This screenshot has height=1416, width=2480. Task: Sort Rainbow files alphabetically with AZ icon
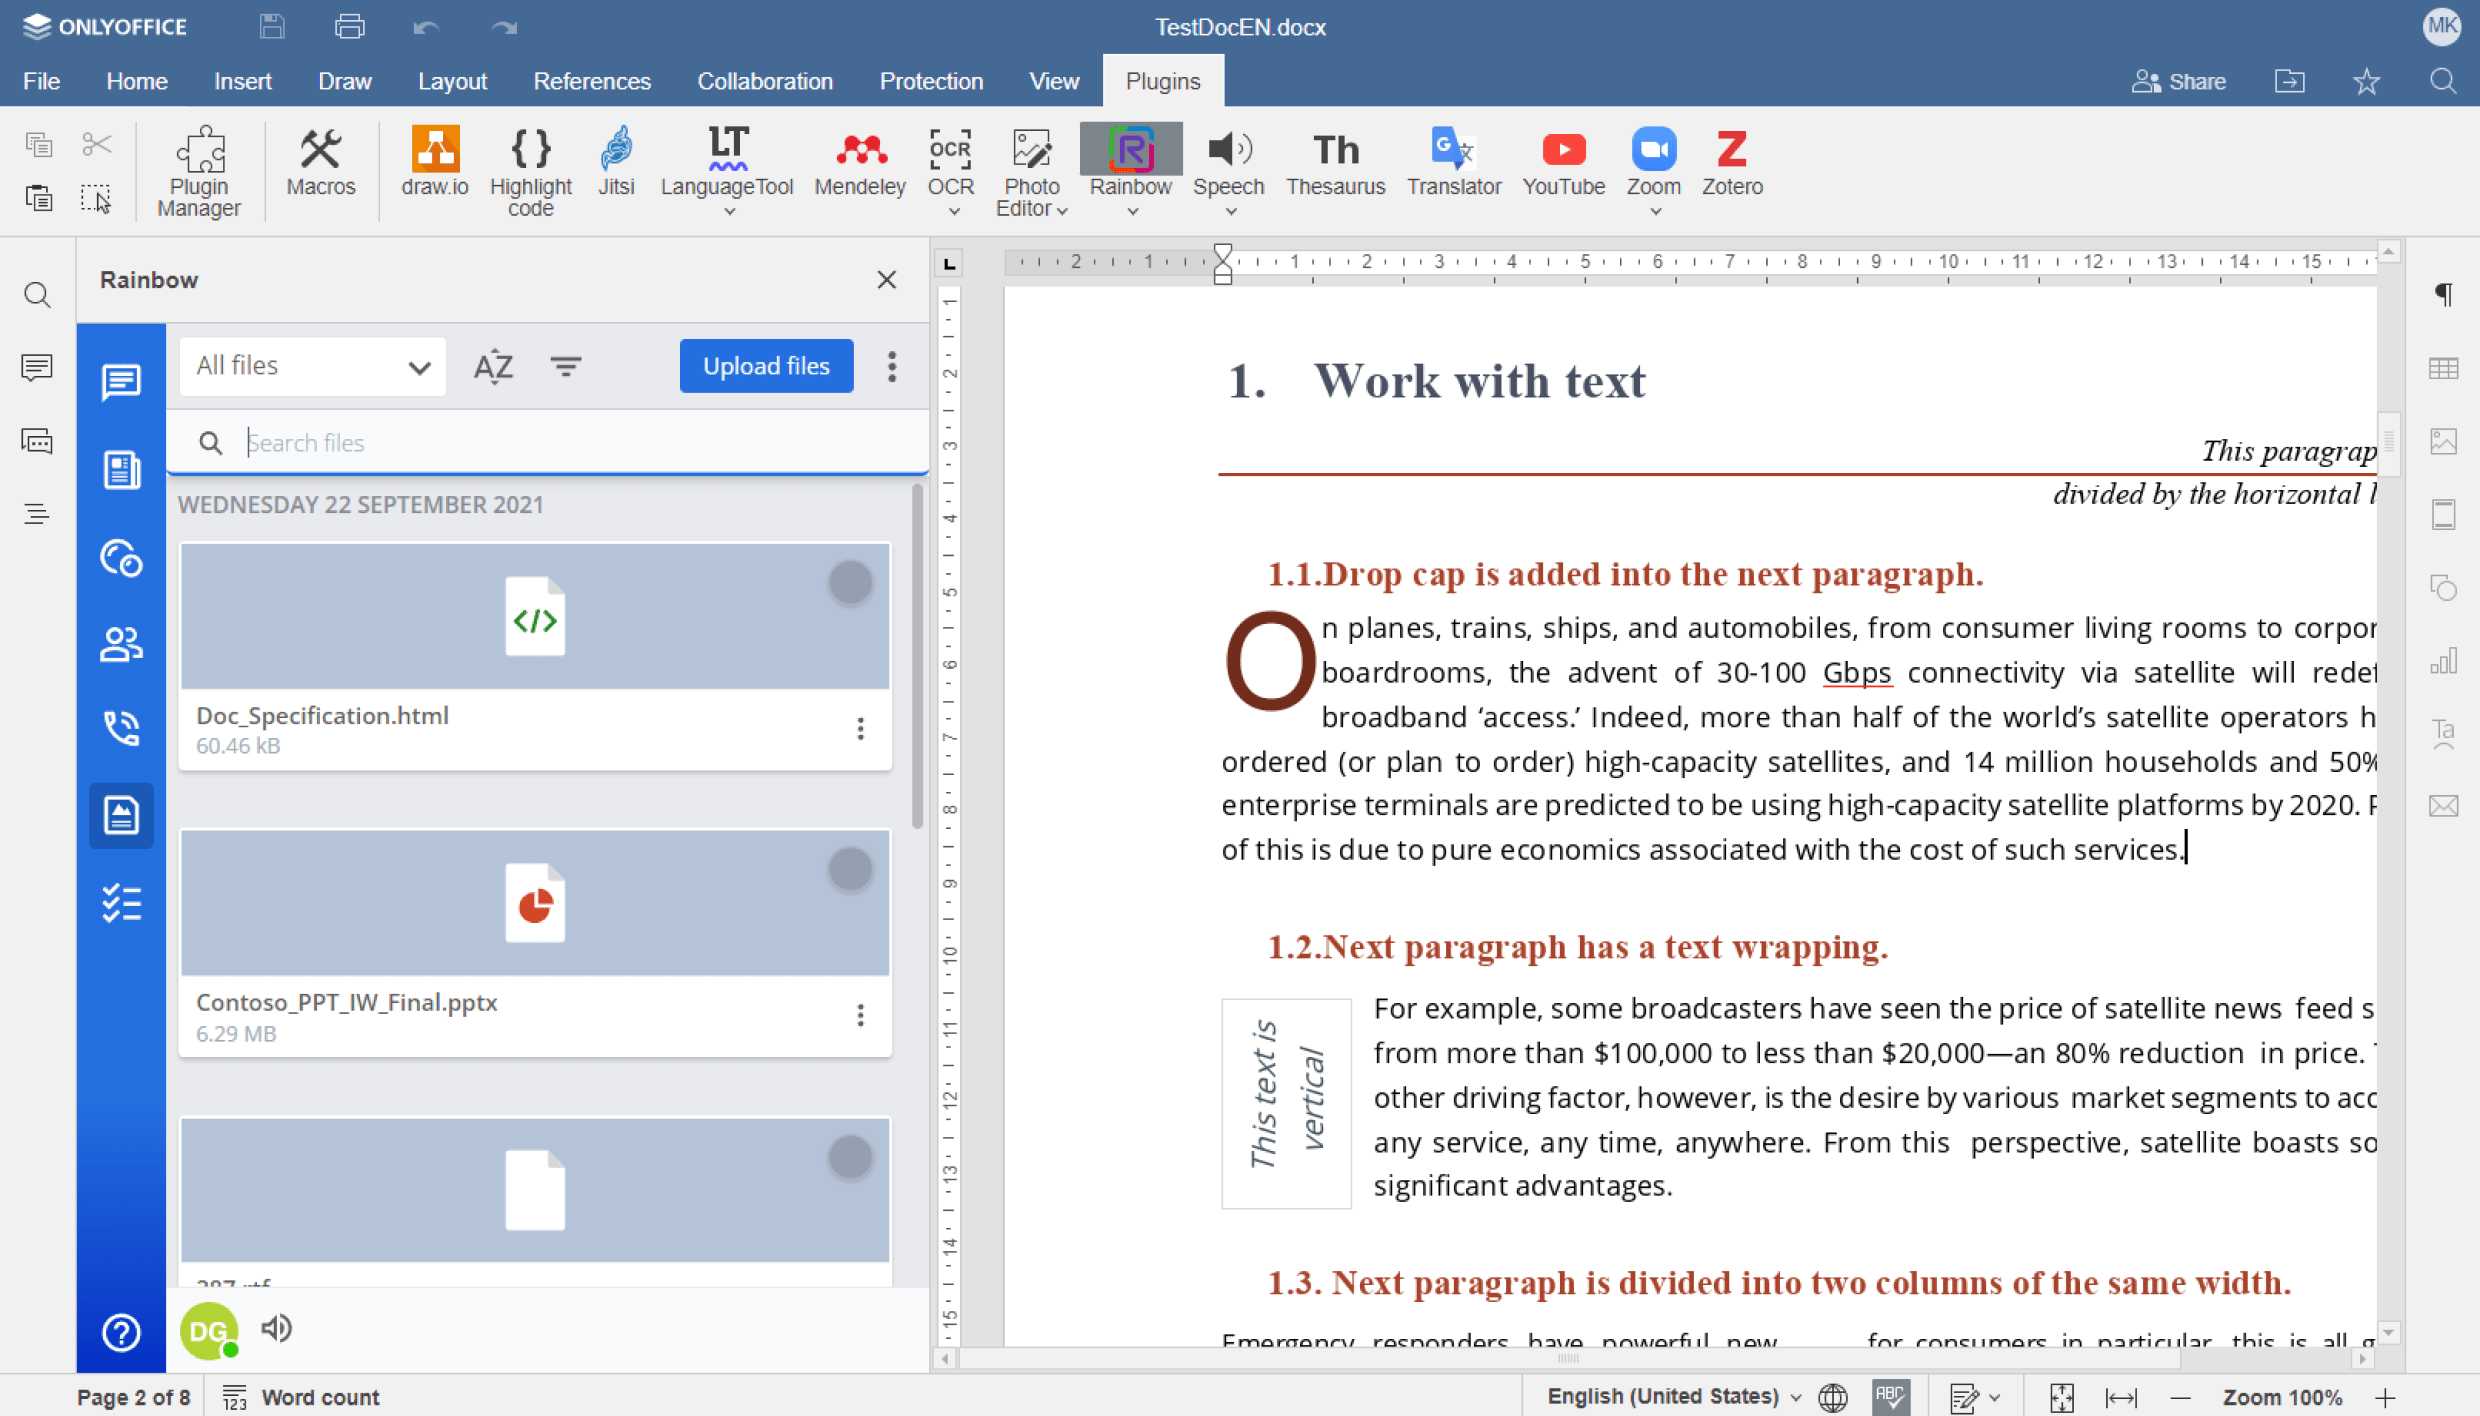[493, 366]
